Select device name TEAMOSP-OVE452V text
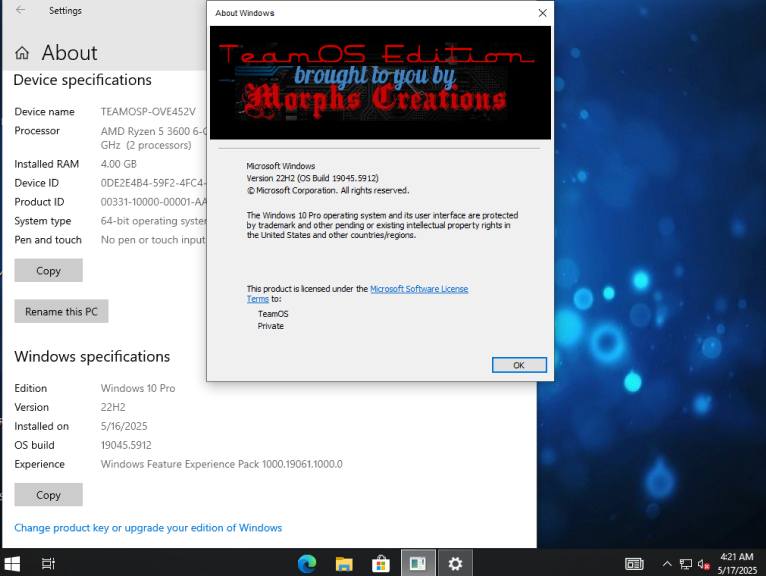 [148, 111]
